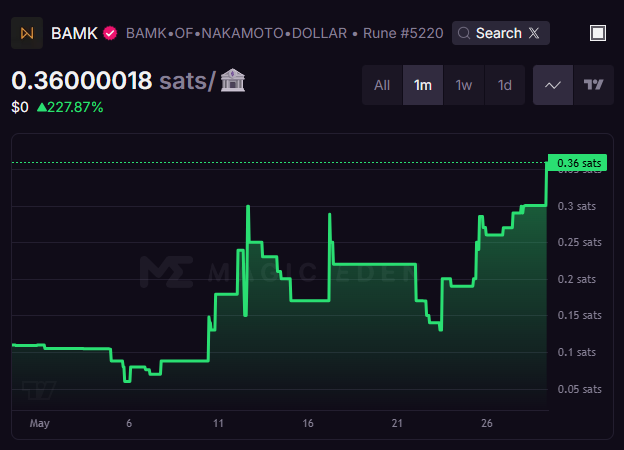
Task: Select the 1d time range tab
Action: pos(505,85)
